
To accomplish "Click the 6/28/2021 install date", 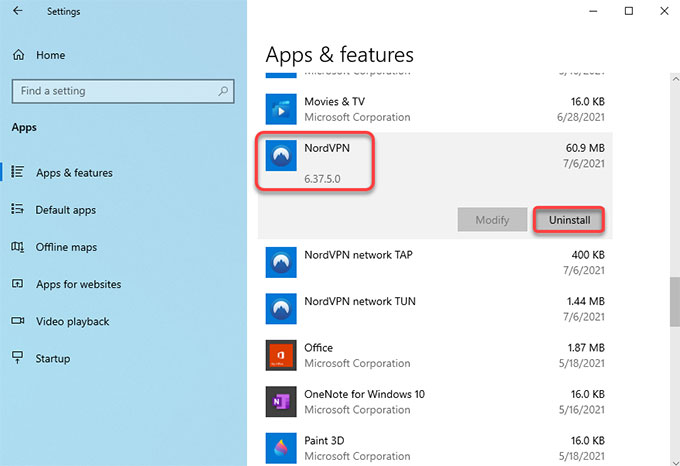I will (x=581, y=117).
